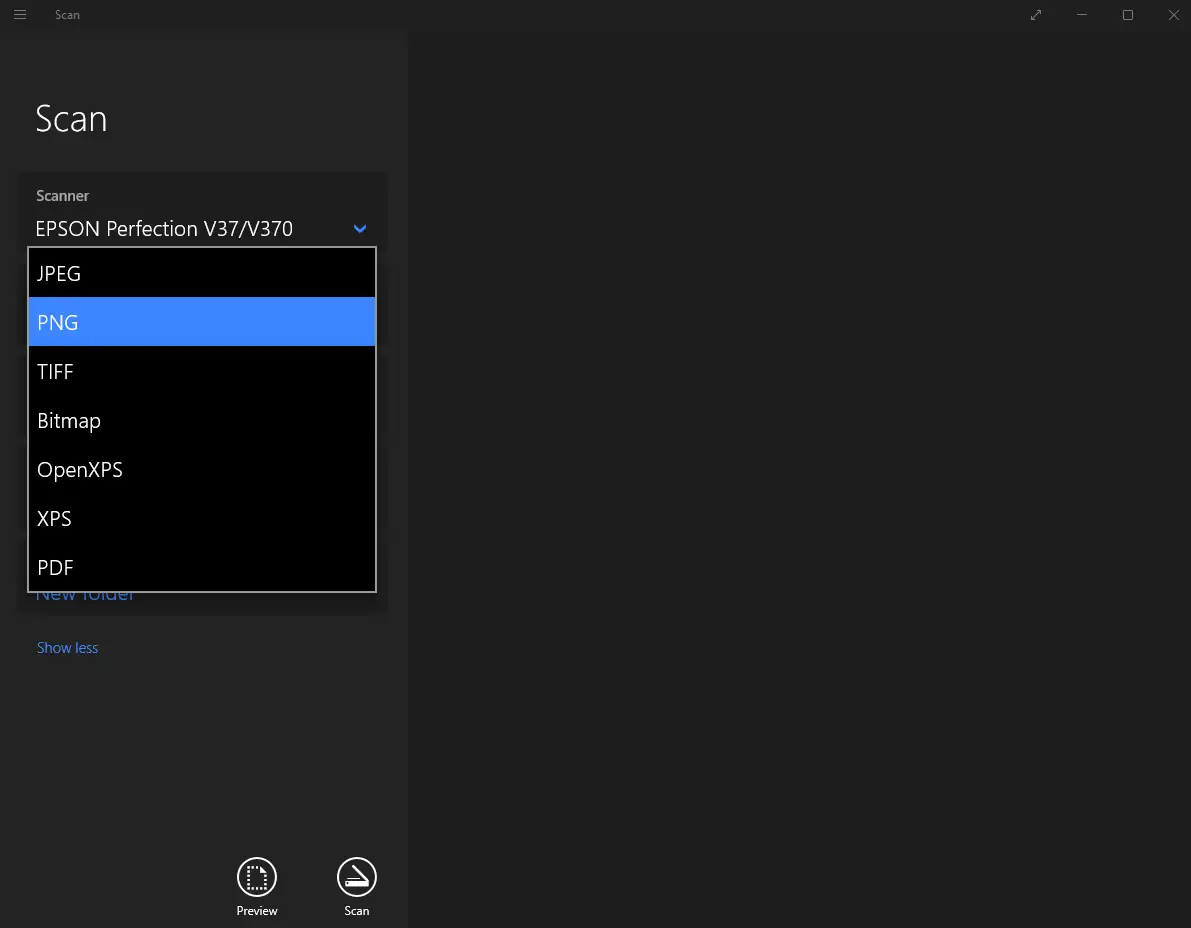
Task: Select TIFF from the file type list
Action: pyautogui.click(x=201, y=371)
